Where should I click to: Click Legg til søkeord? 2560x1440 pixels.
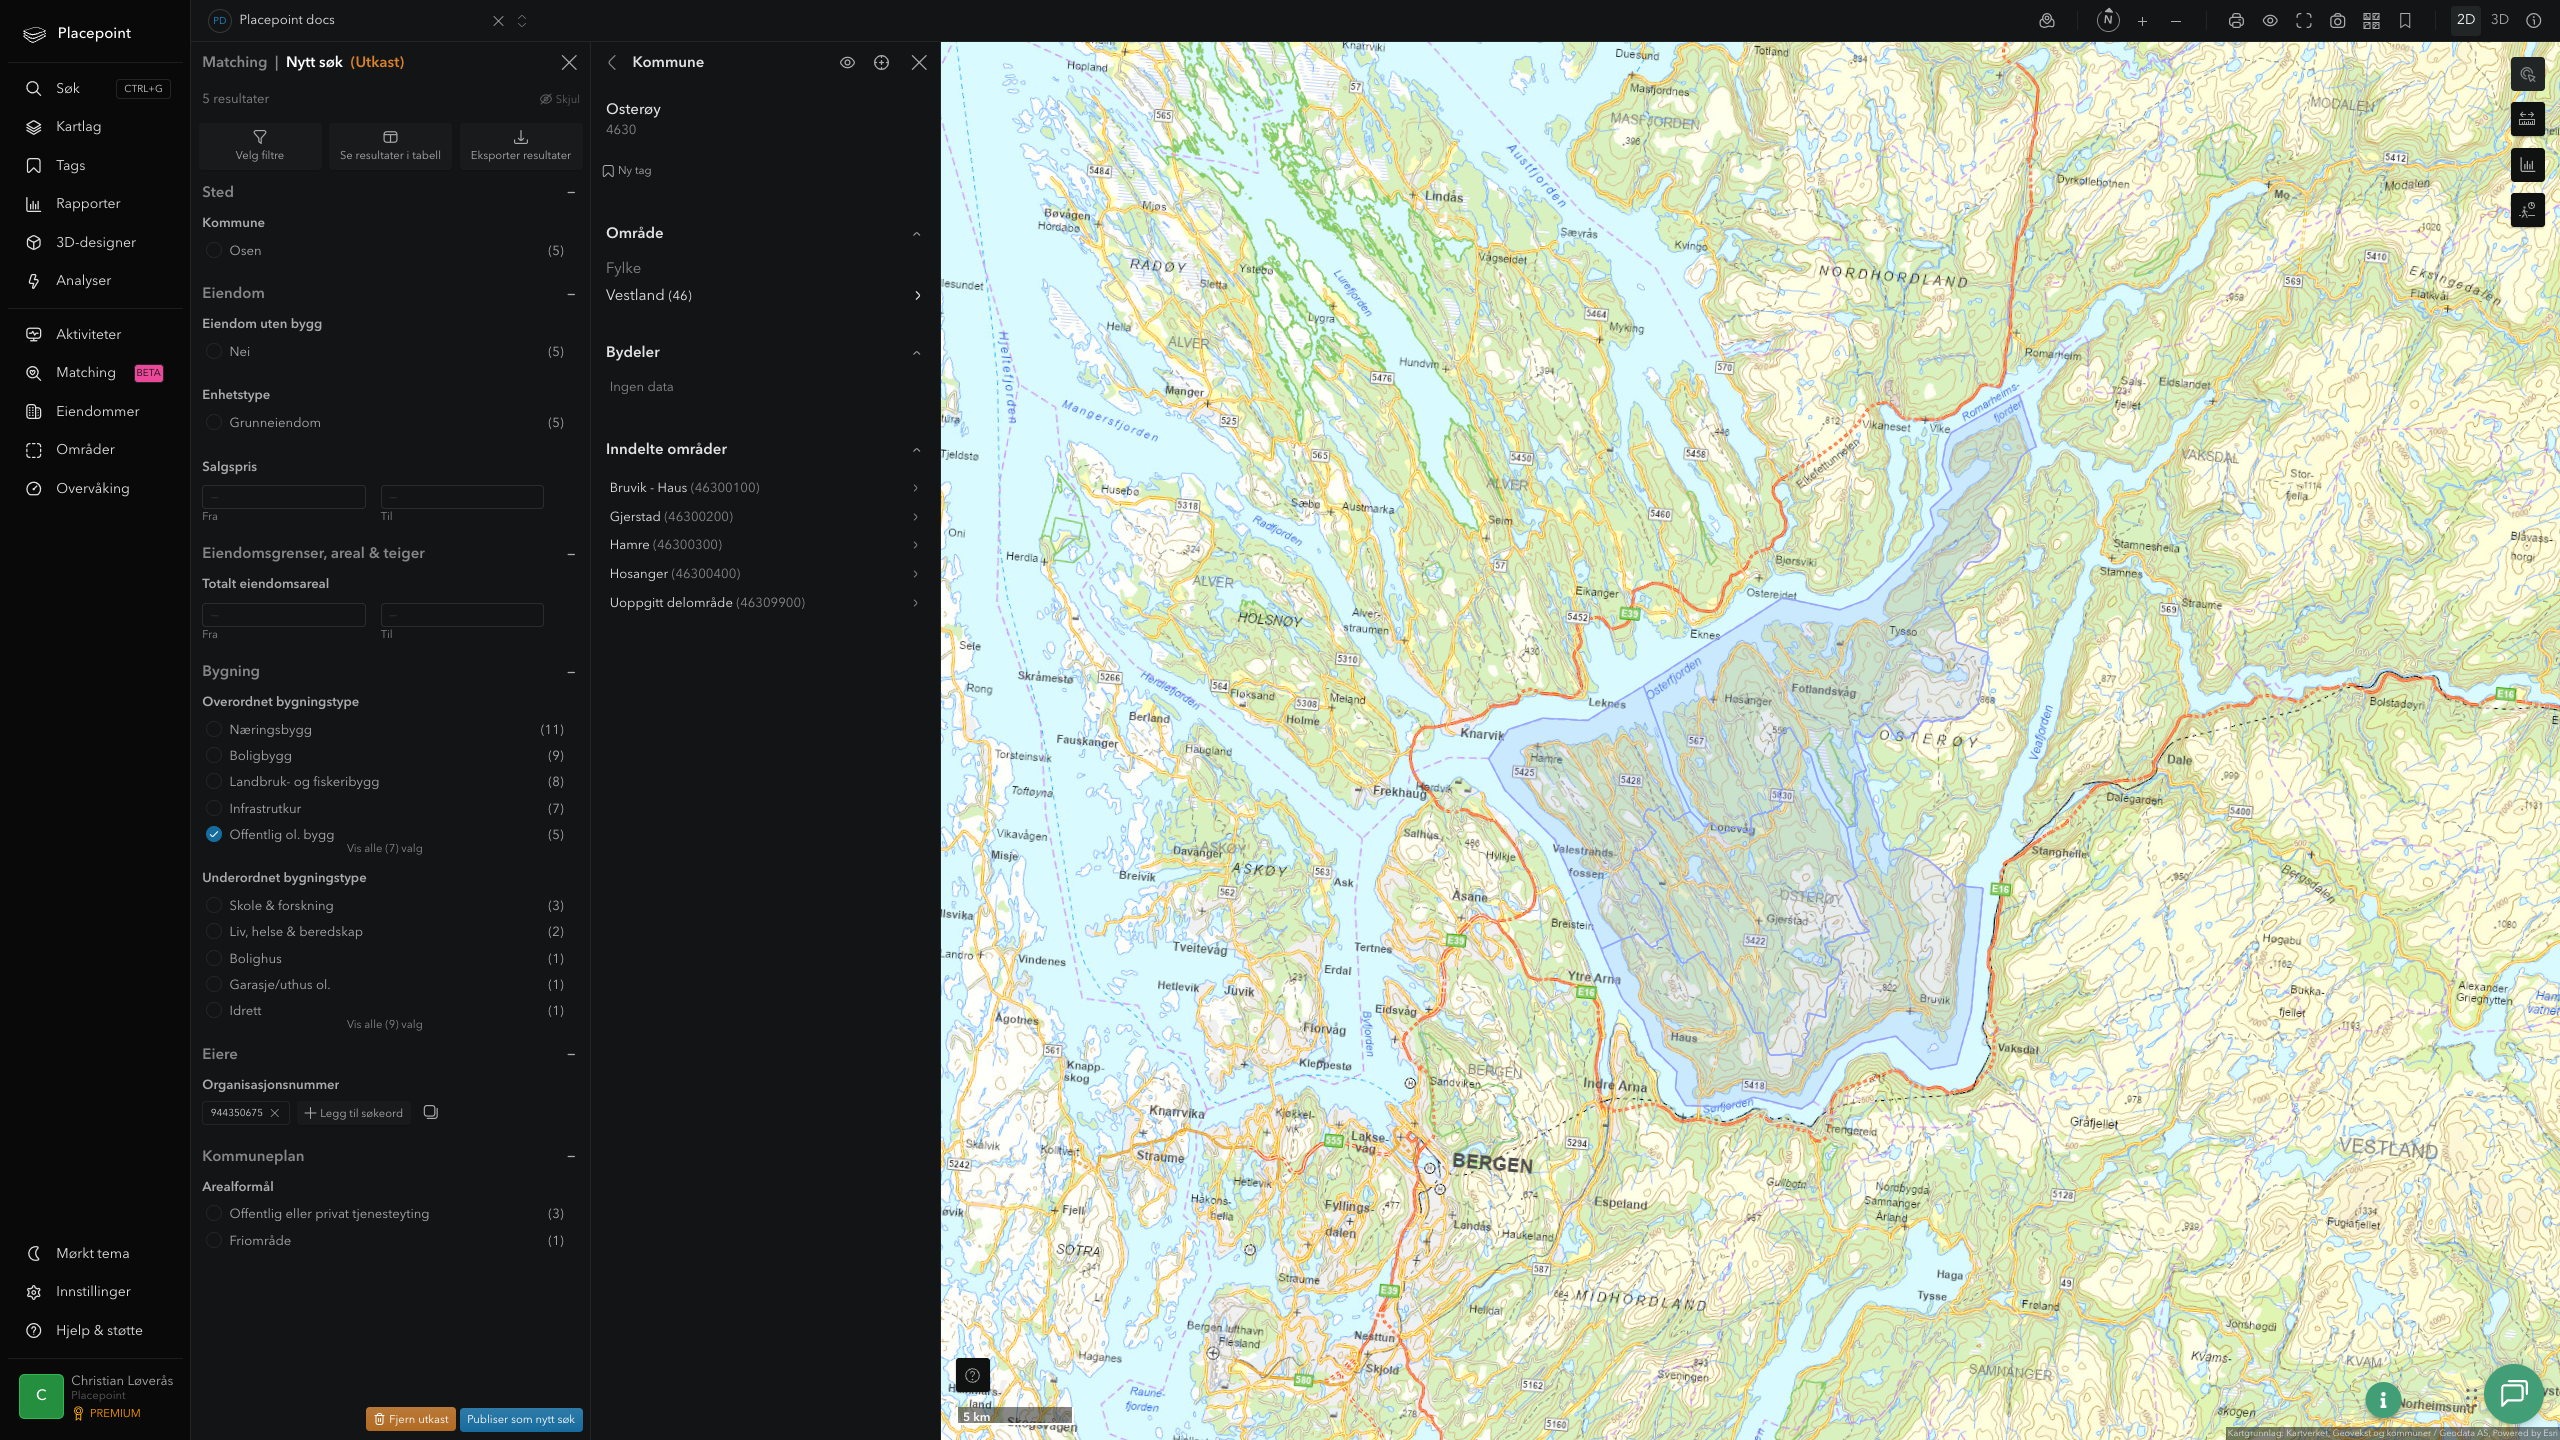pos(354,1113)
